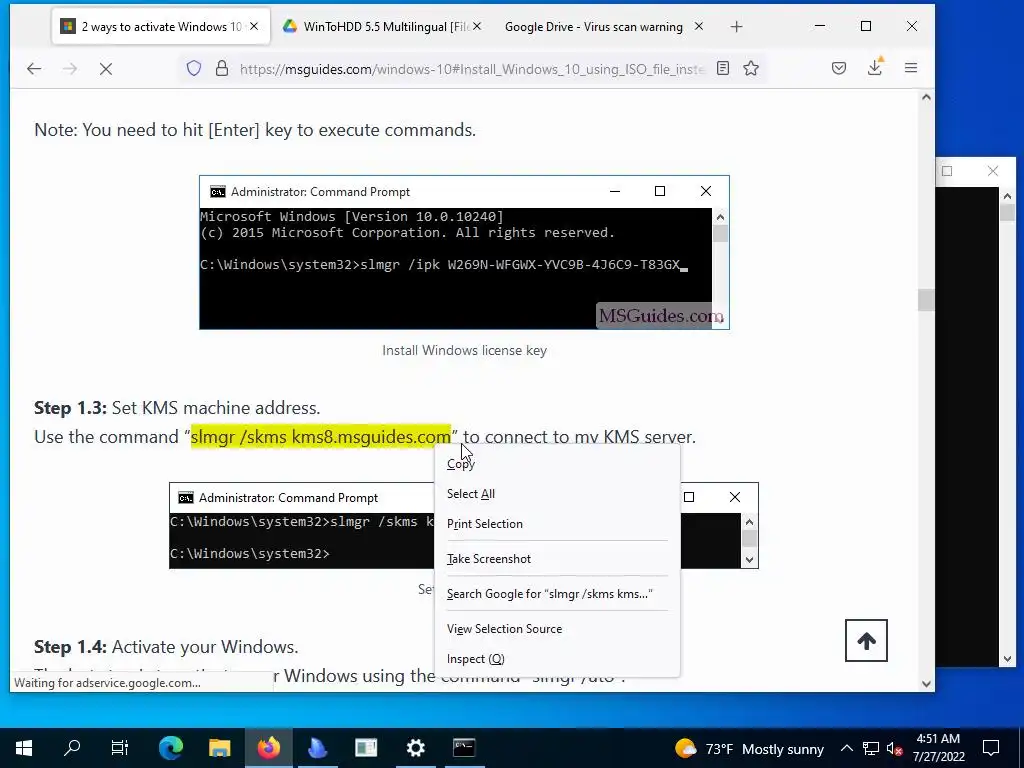1024x768 pixels.
Task: Click the Firefox taskbar icon
Action: pos(268,748)
